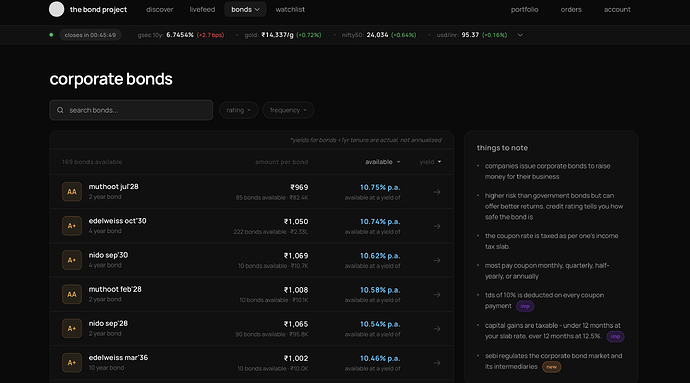Image resolution: width=690 pixels, height=383 pixels.
Task: Open the rating filter dropdown
Action: pos(239,110)
